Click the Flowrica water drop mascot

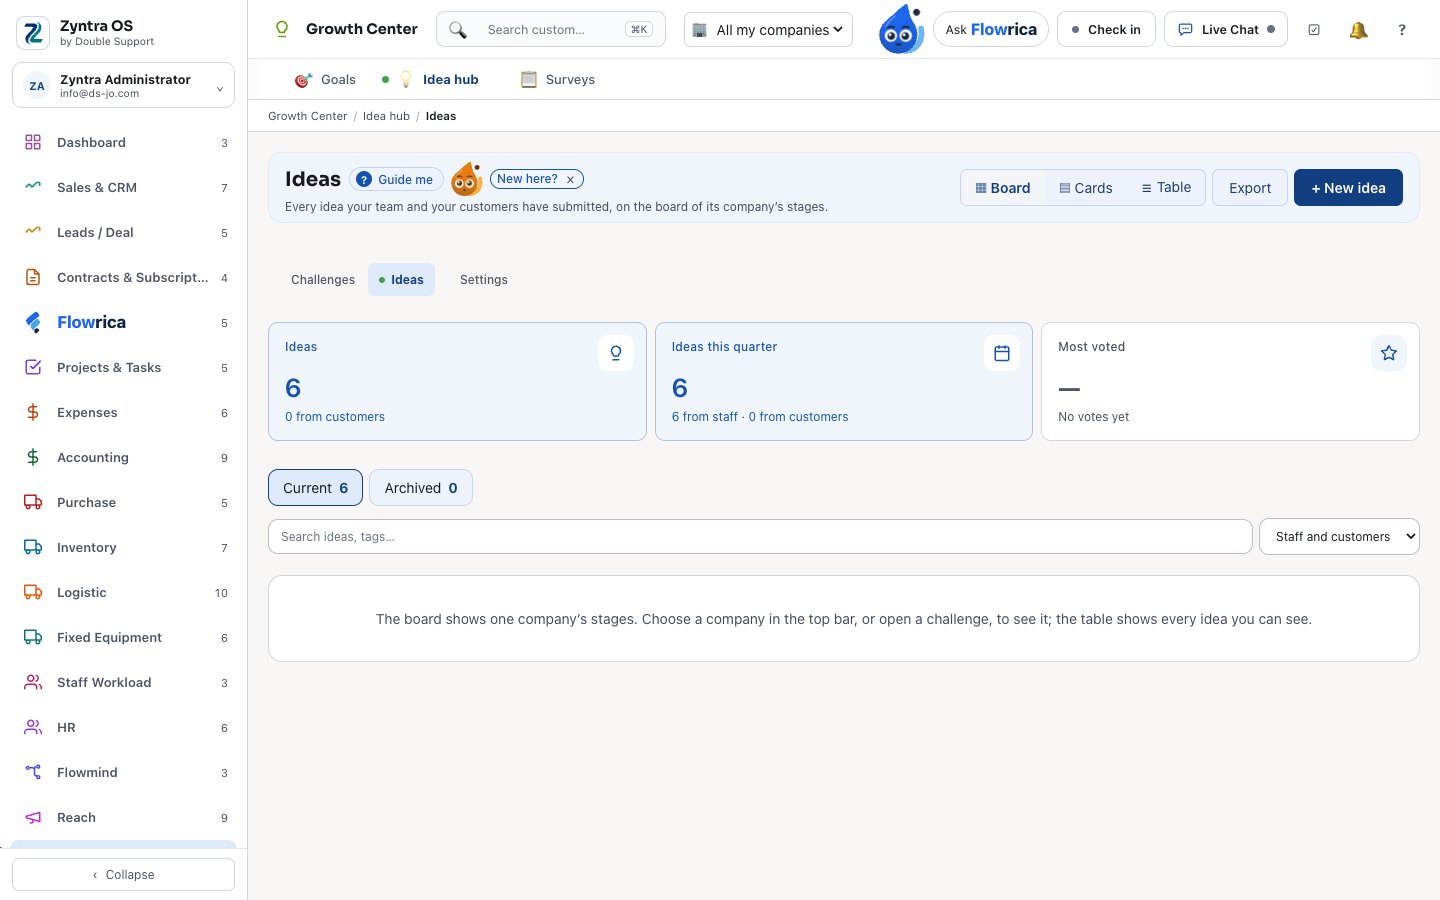tap(901, 29)
